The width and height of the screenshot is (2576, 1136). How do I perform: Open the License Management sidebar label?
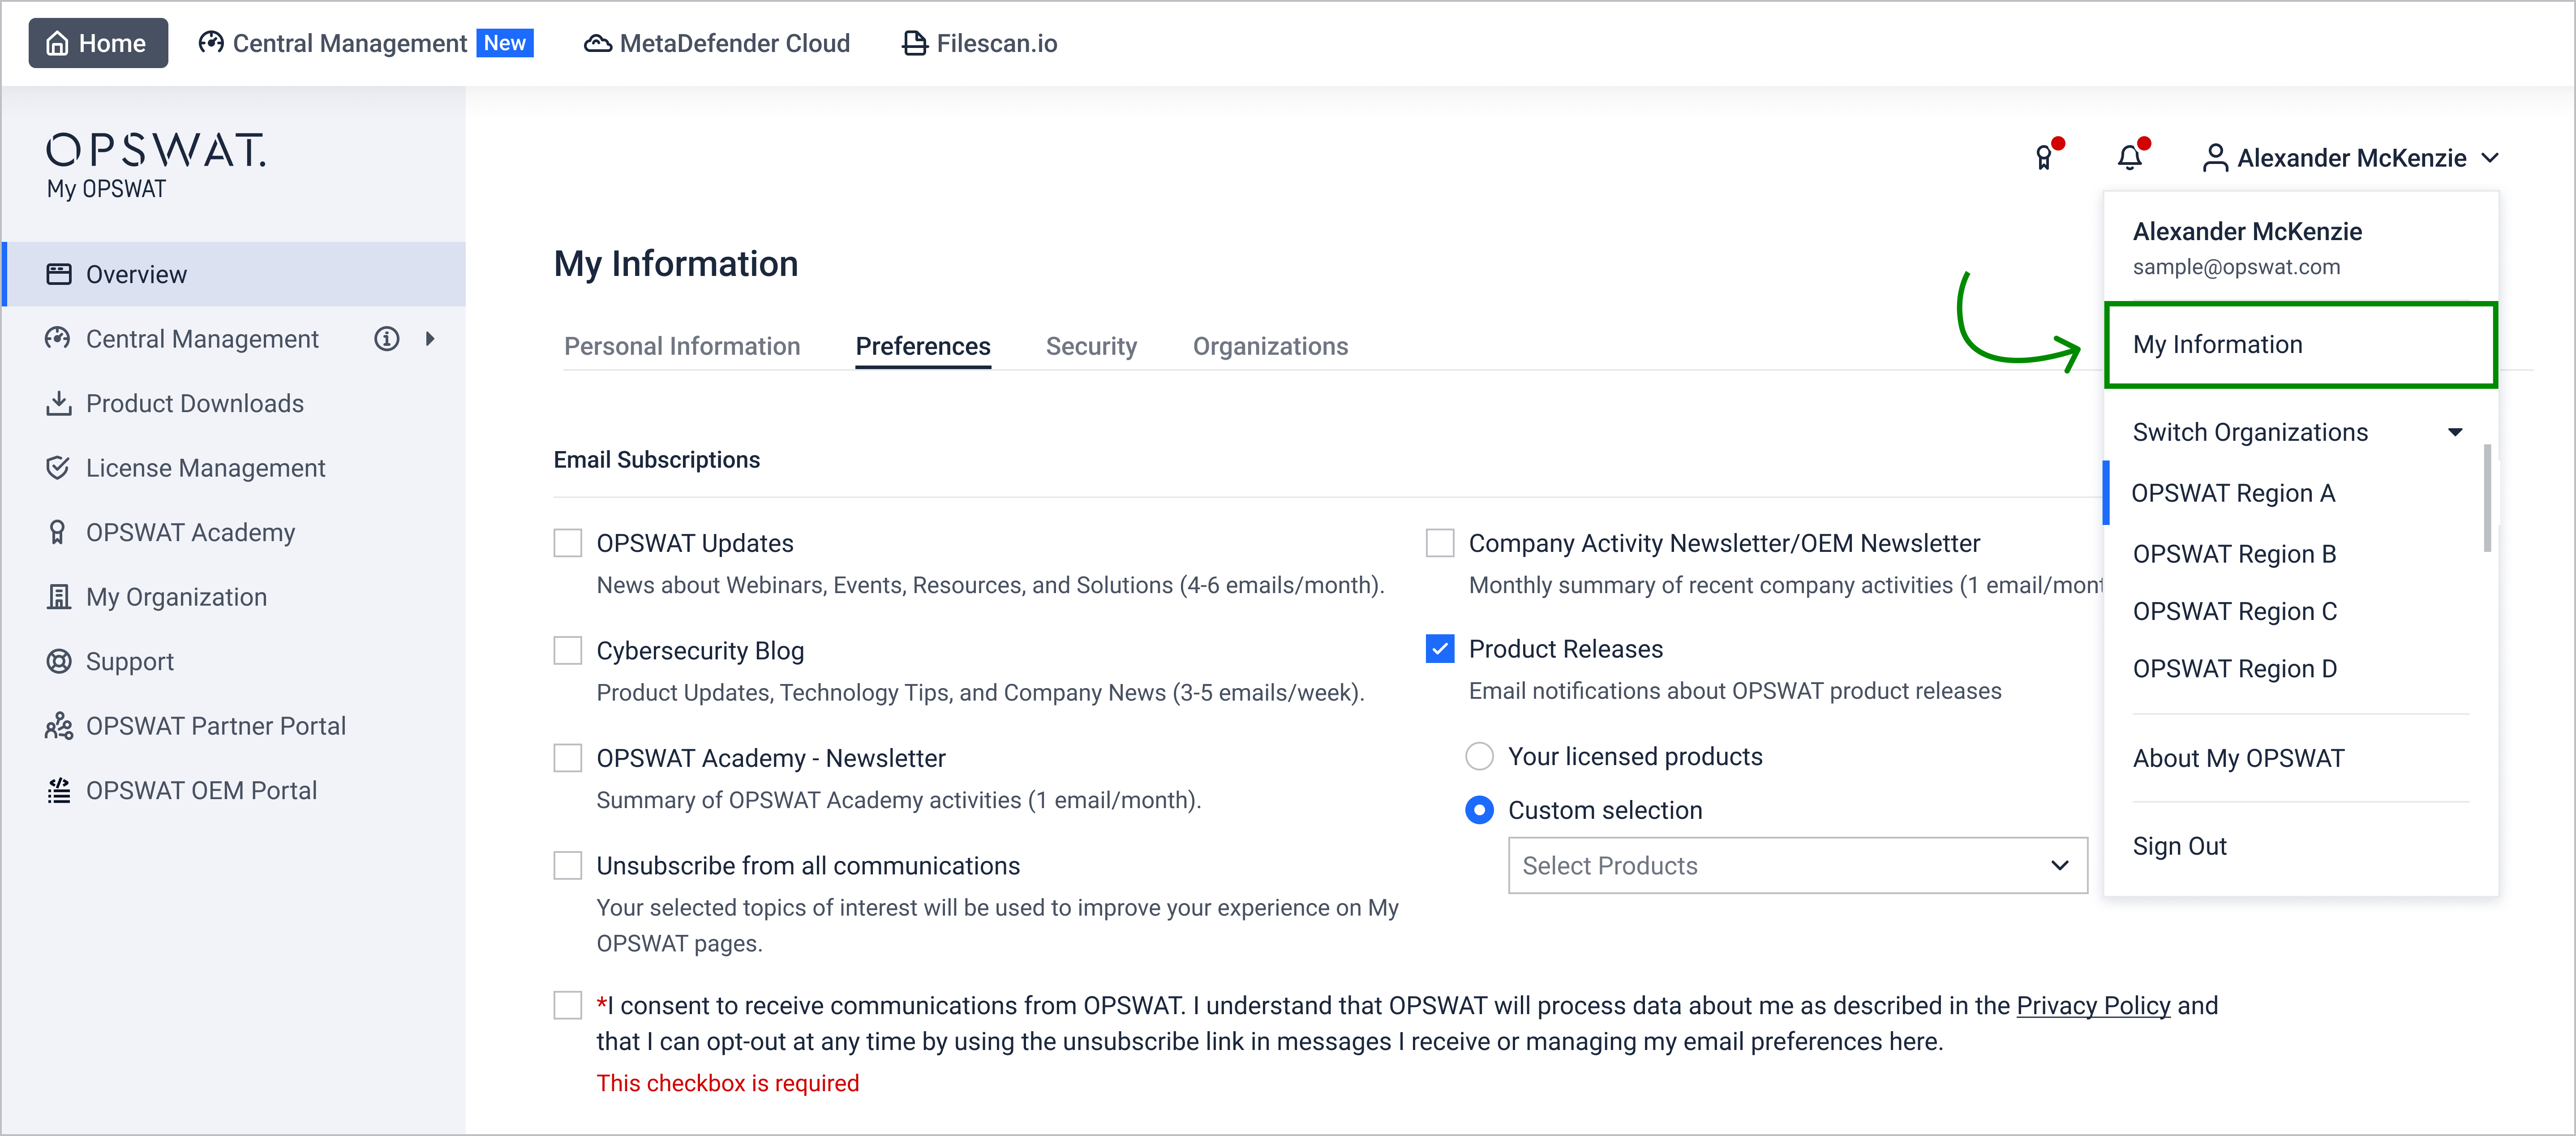coord(205,468)
